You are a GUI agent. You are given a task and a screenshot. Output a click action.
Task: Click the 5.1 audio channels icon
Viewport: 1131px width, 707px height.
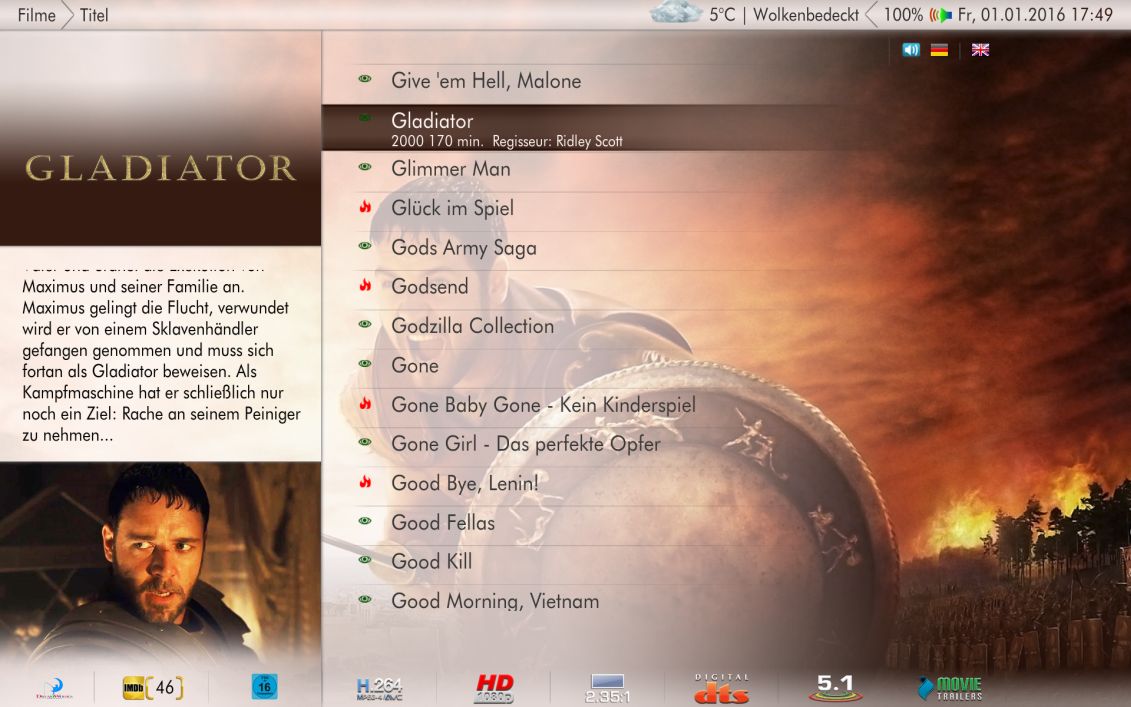click(835, 688)
